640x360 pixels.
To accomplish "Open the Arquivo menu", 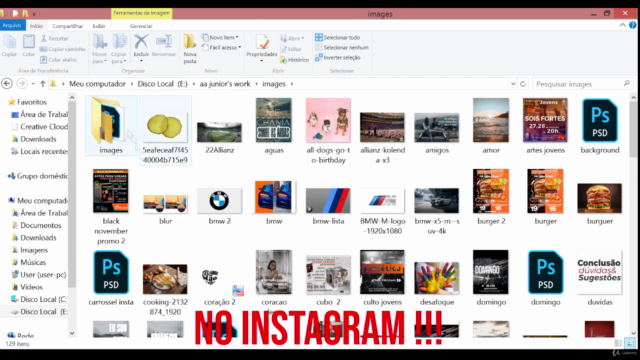I will (x=12, y=25).
